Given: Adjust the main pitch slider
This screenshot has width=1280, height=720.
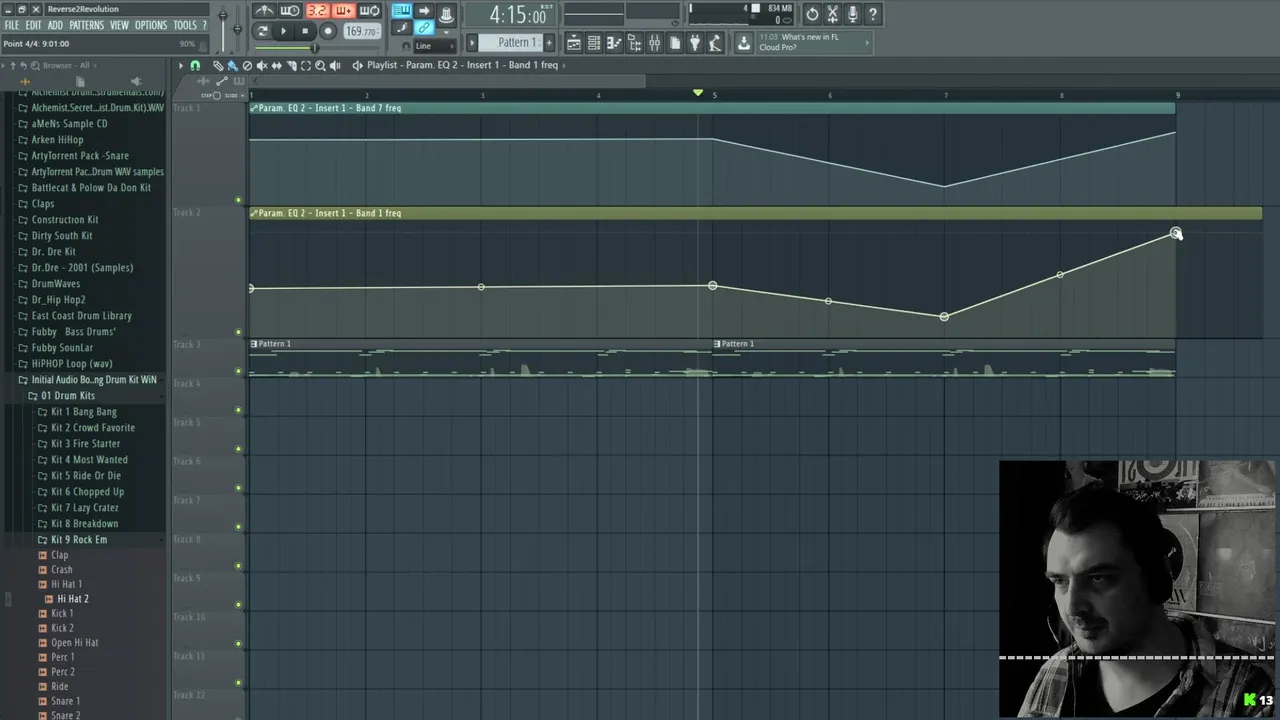Looking at the screenshot, I should (237, 28).
